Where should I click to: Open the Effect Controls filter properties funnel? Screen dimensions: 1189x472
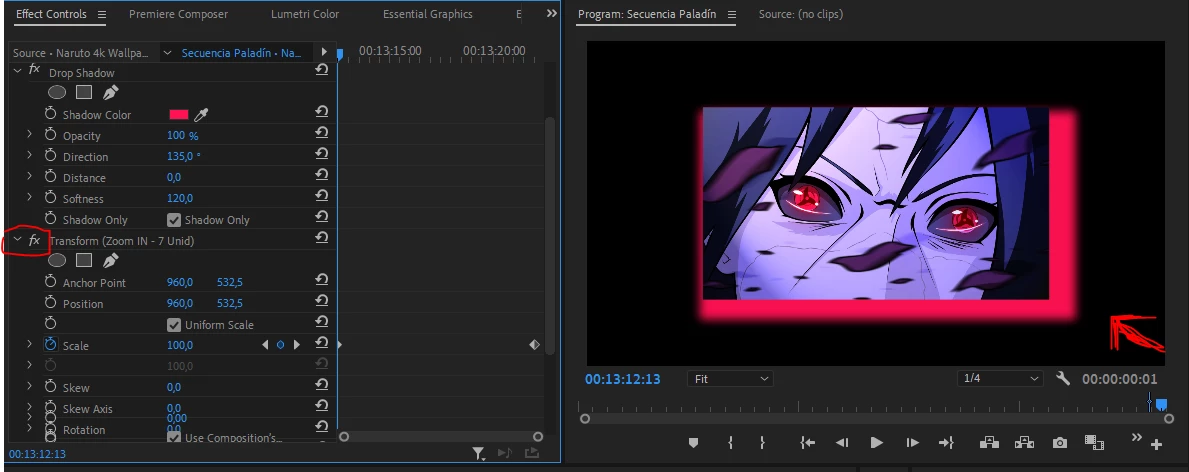tap(478, 453)
